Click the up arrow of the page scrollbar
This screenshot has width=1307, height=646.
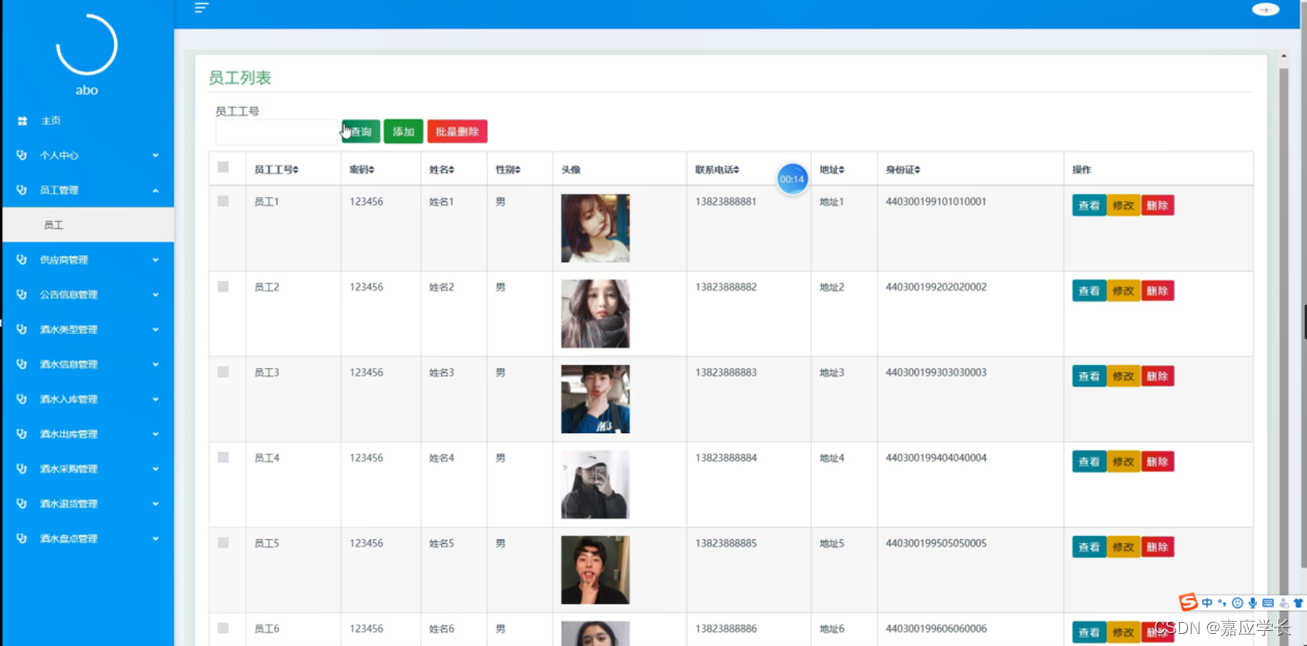[1284, 57]
